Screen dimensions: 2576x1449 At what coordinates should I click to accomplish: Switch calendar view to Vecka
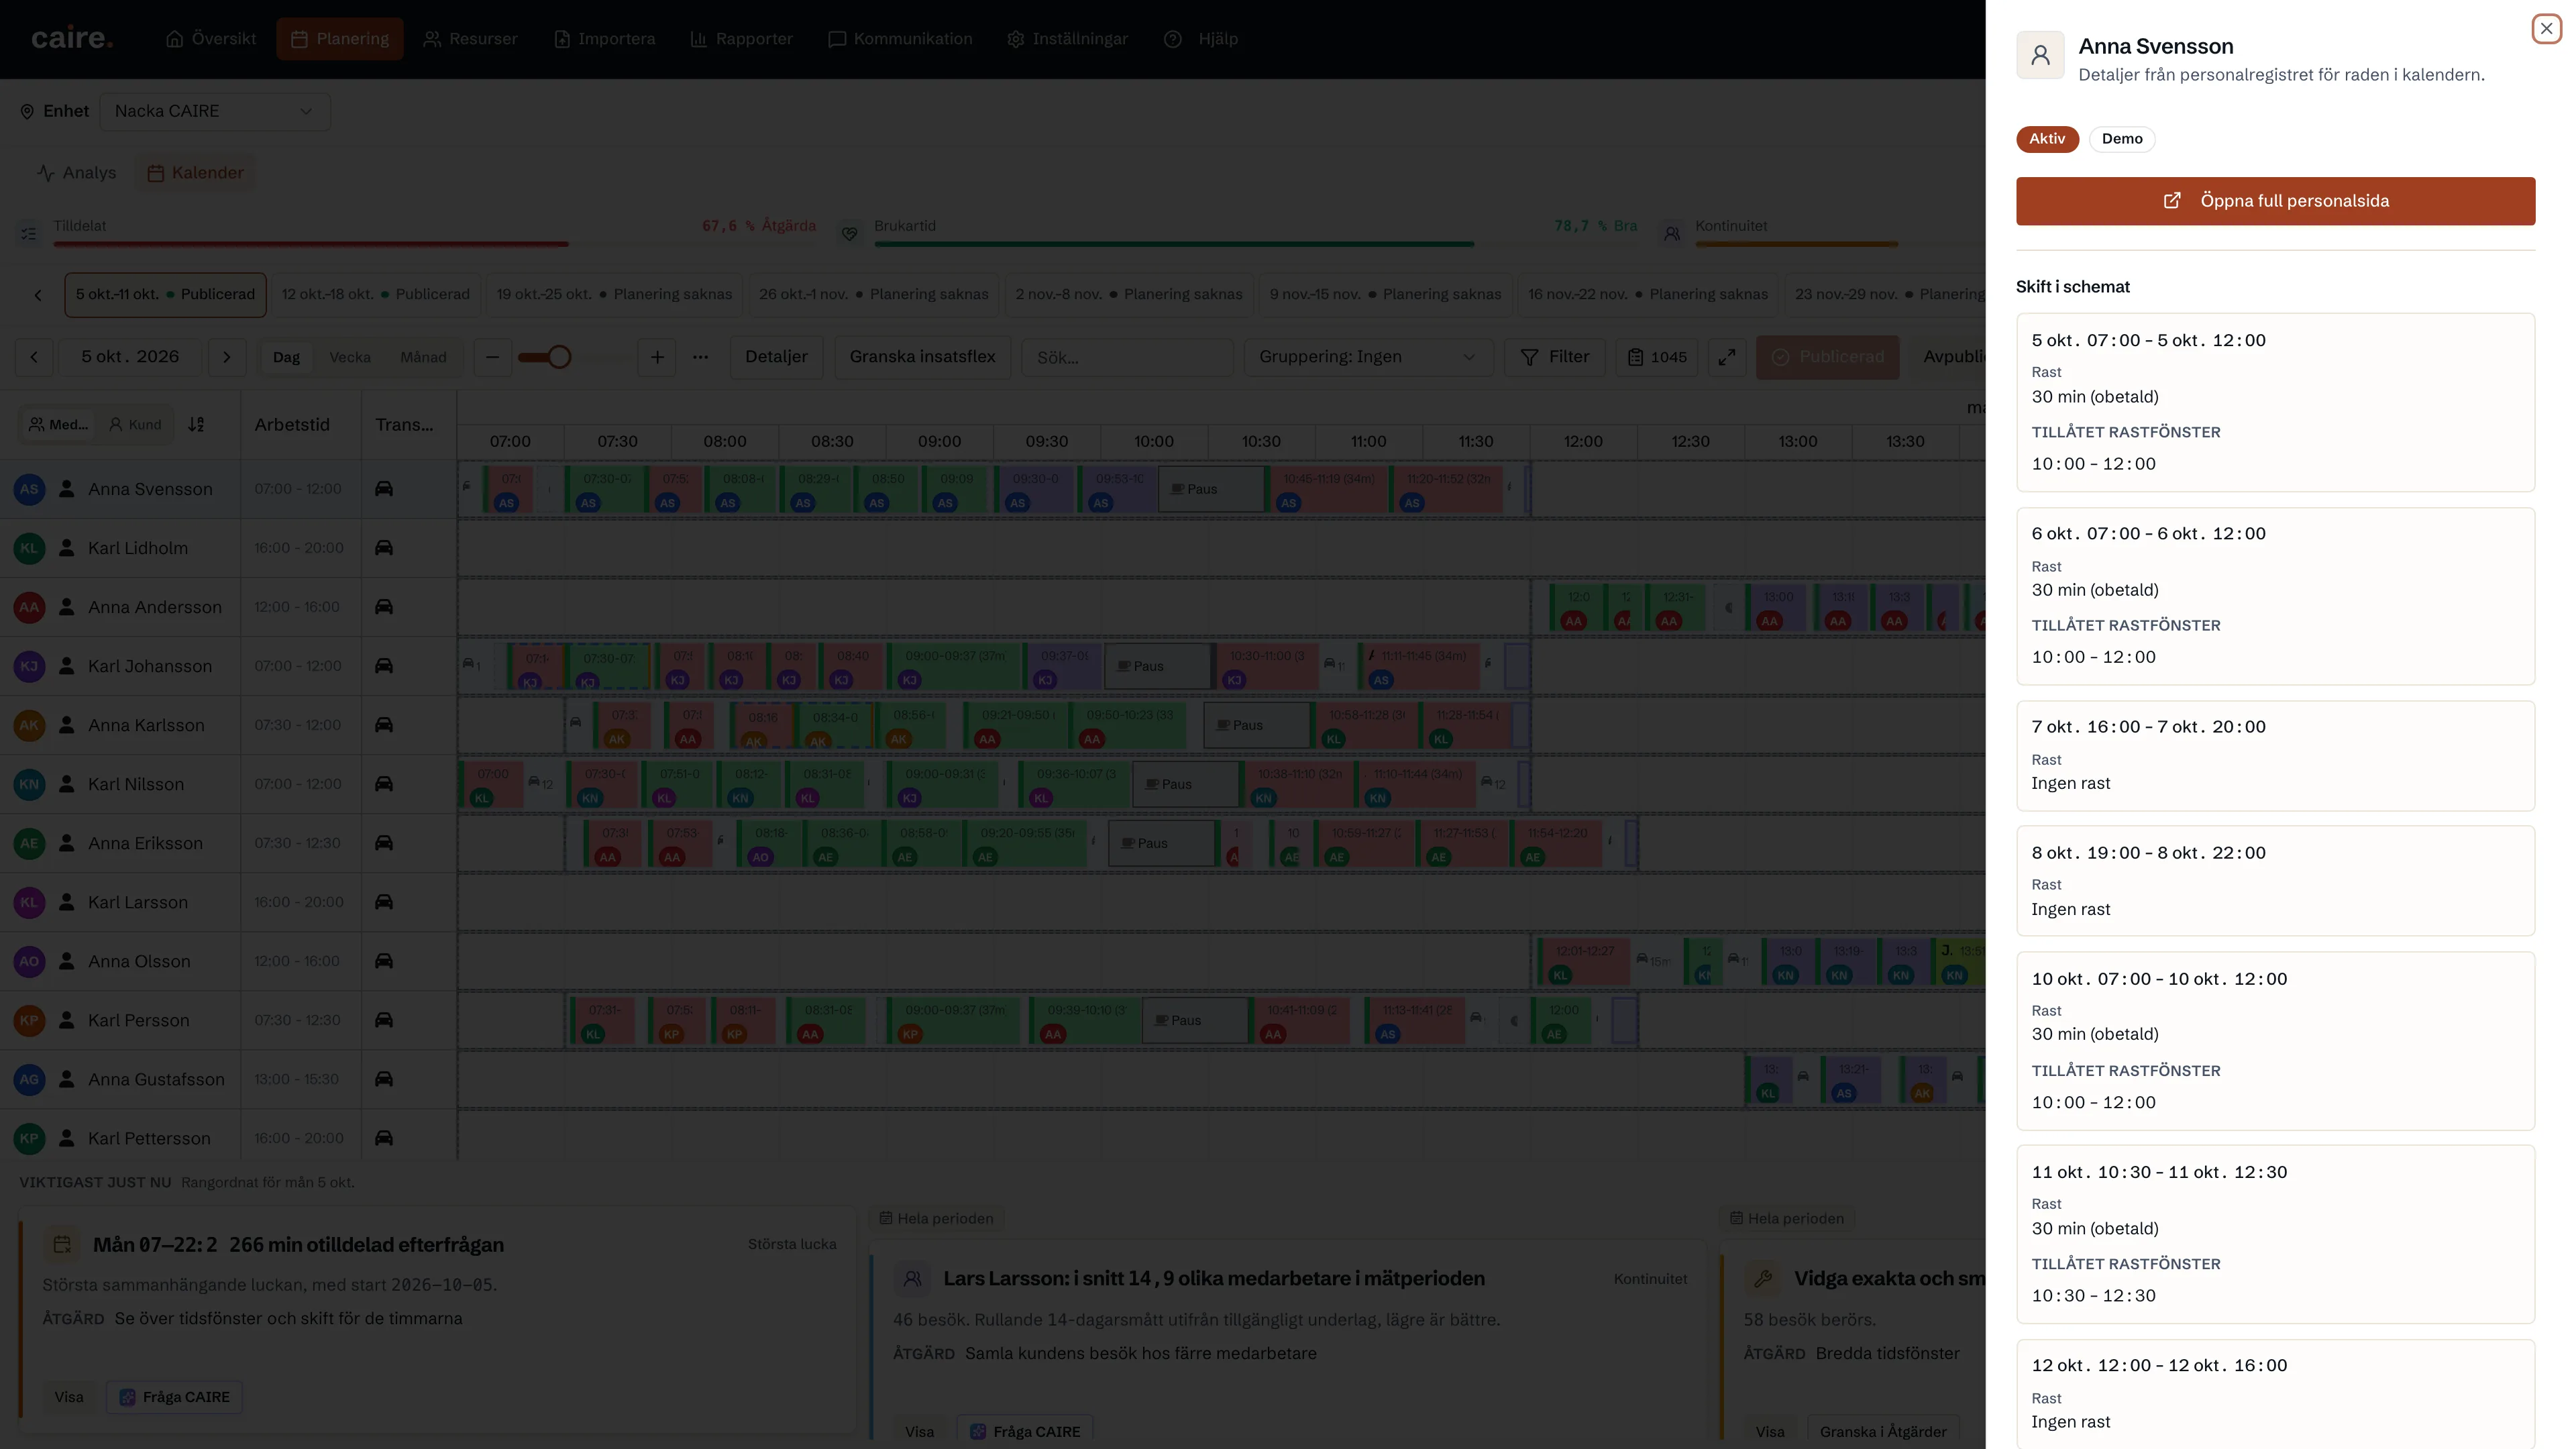pos(350,357)
